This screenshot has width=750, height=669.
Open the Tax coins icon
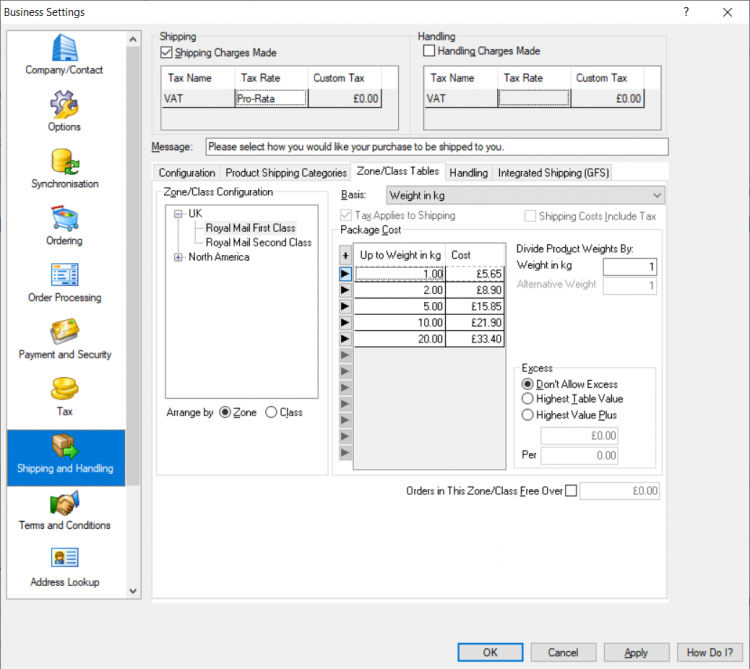(65, 389)
